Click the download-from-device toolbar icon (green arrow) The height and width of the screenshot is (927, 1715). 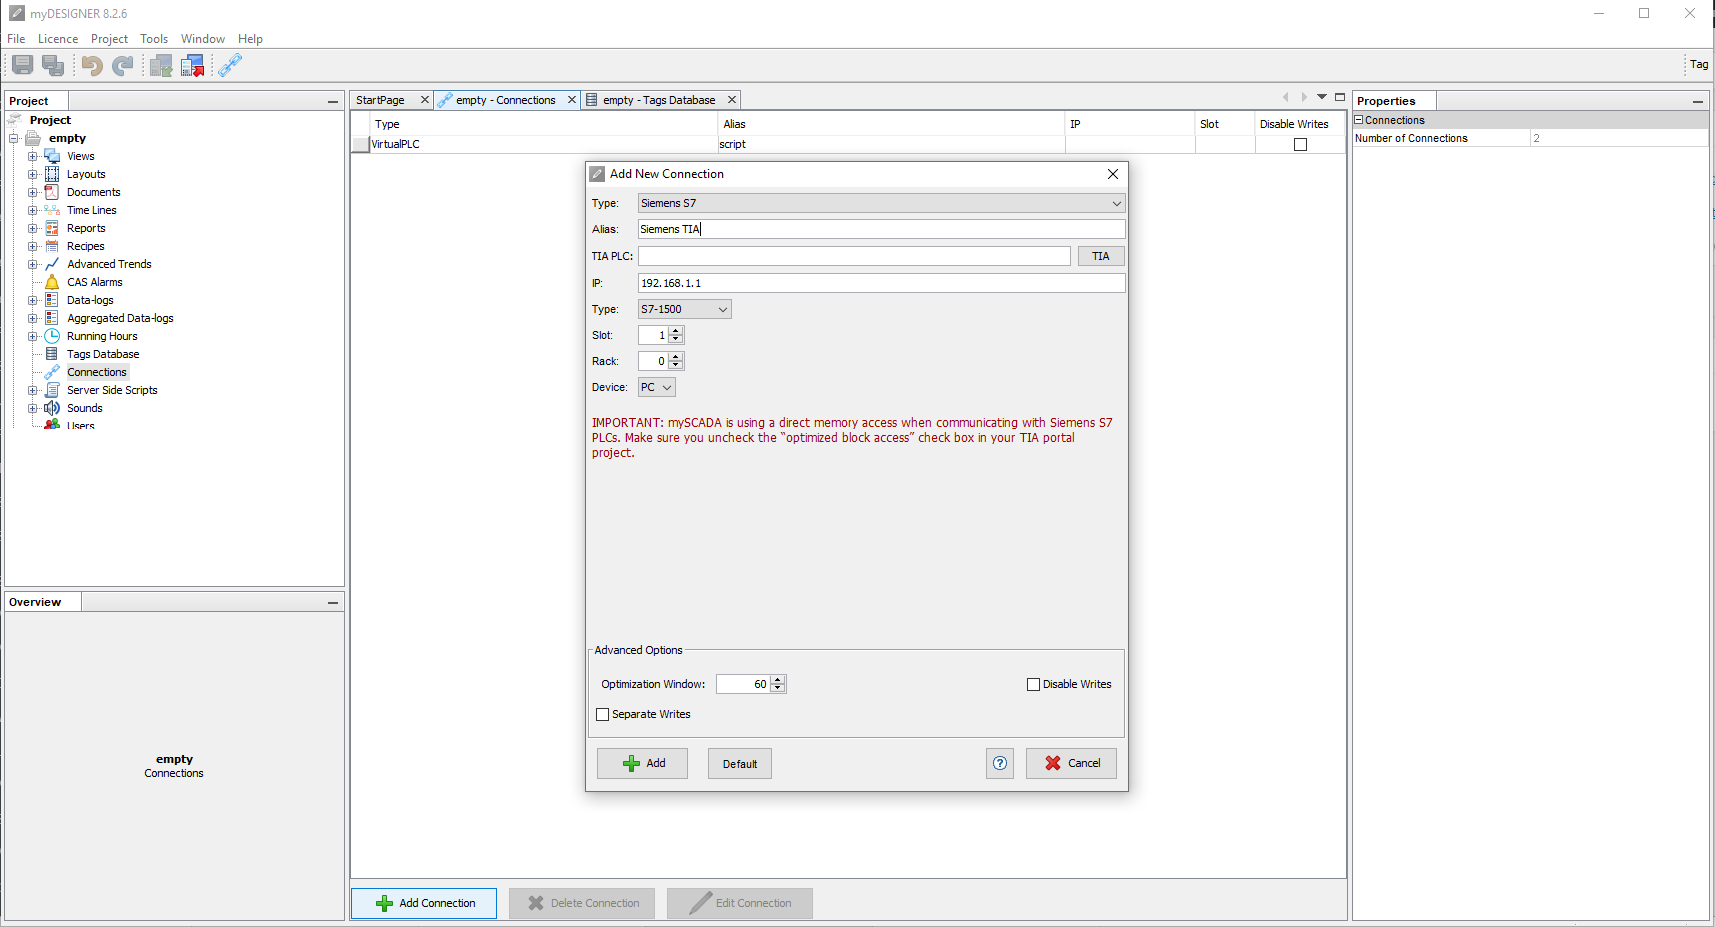pyautogui.click(x=161, y=66)
